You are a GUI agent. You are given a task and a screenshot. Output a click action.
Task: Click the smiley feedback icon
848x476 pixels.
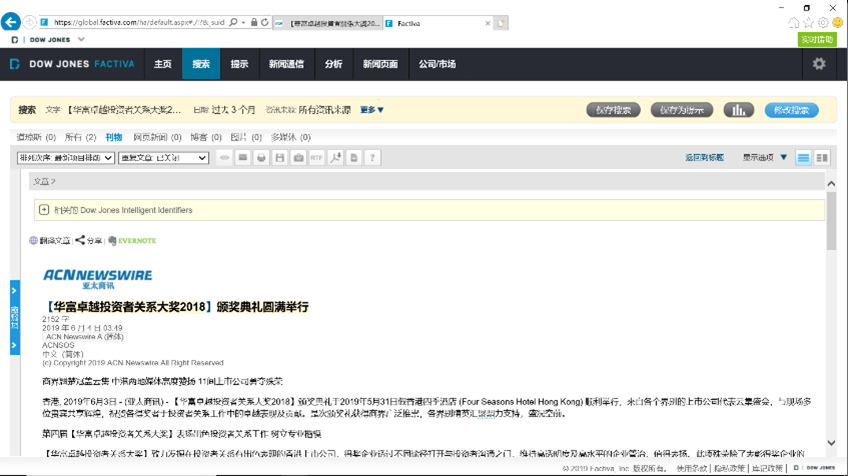coord(837,23)
